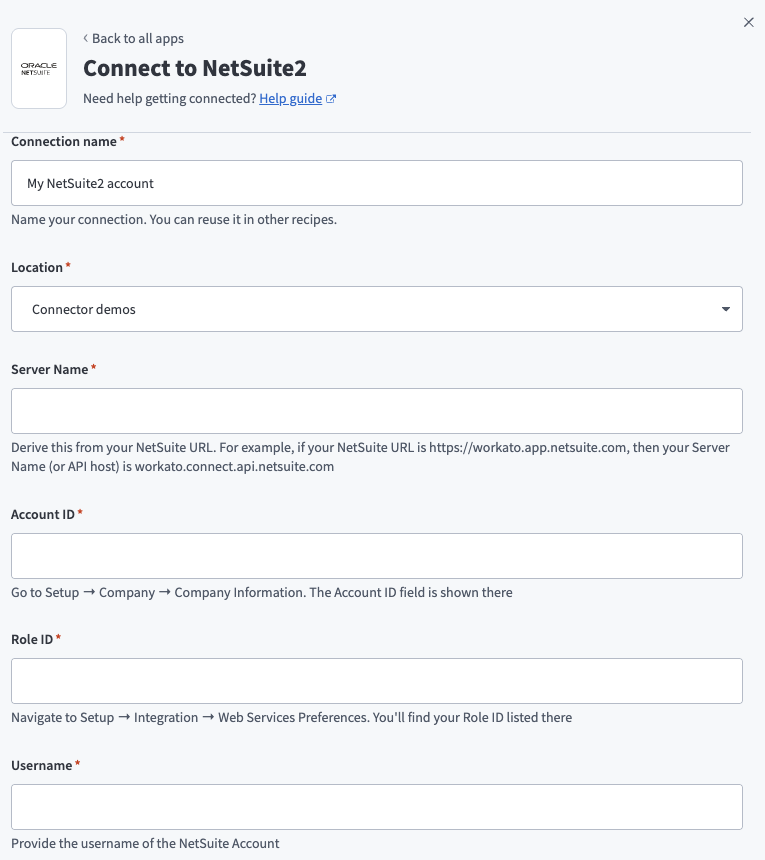Click the back chevron beside Back to all apps

[x=85, y=38]
